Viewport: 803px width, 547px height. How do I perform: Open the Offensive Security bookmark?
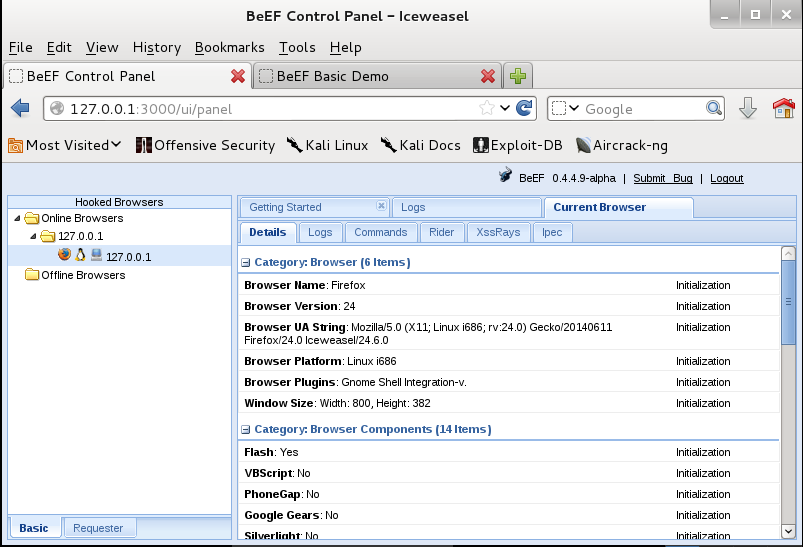[x=205, y=145]
